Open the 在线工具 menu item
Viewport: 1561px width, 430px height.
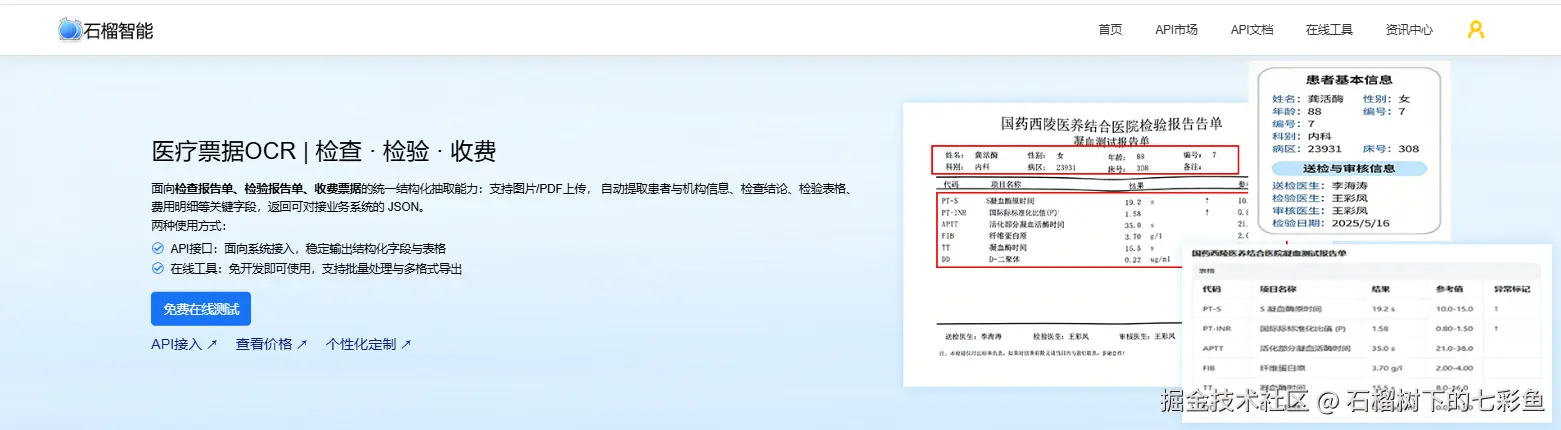click(x=1329, y=30)
